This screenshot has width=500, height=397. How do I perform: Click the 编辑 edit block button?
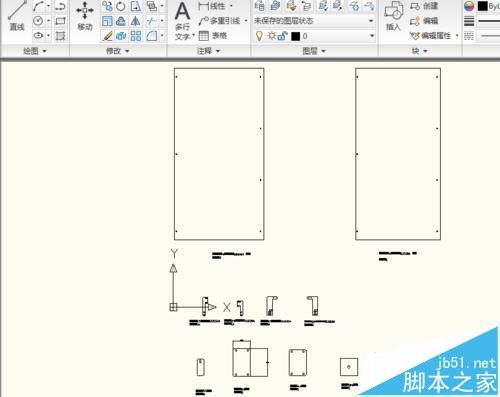[424, 21]
